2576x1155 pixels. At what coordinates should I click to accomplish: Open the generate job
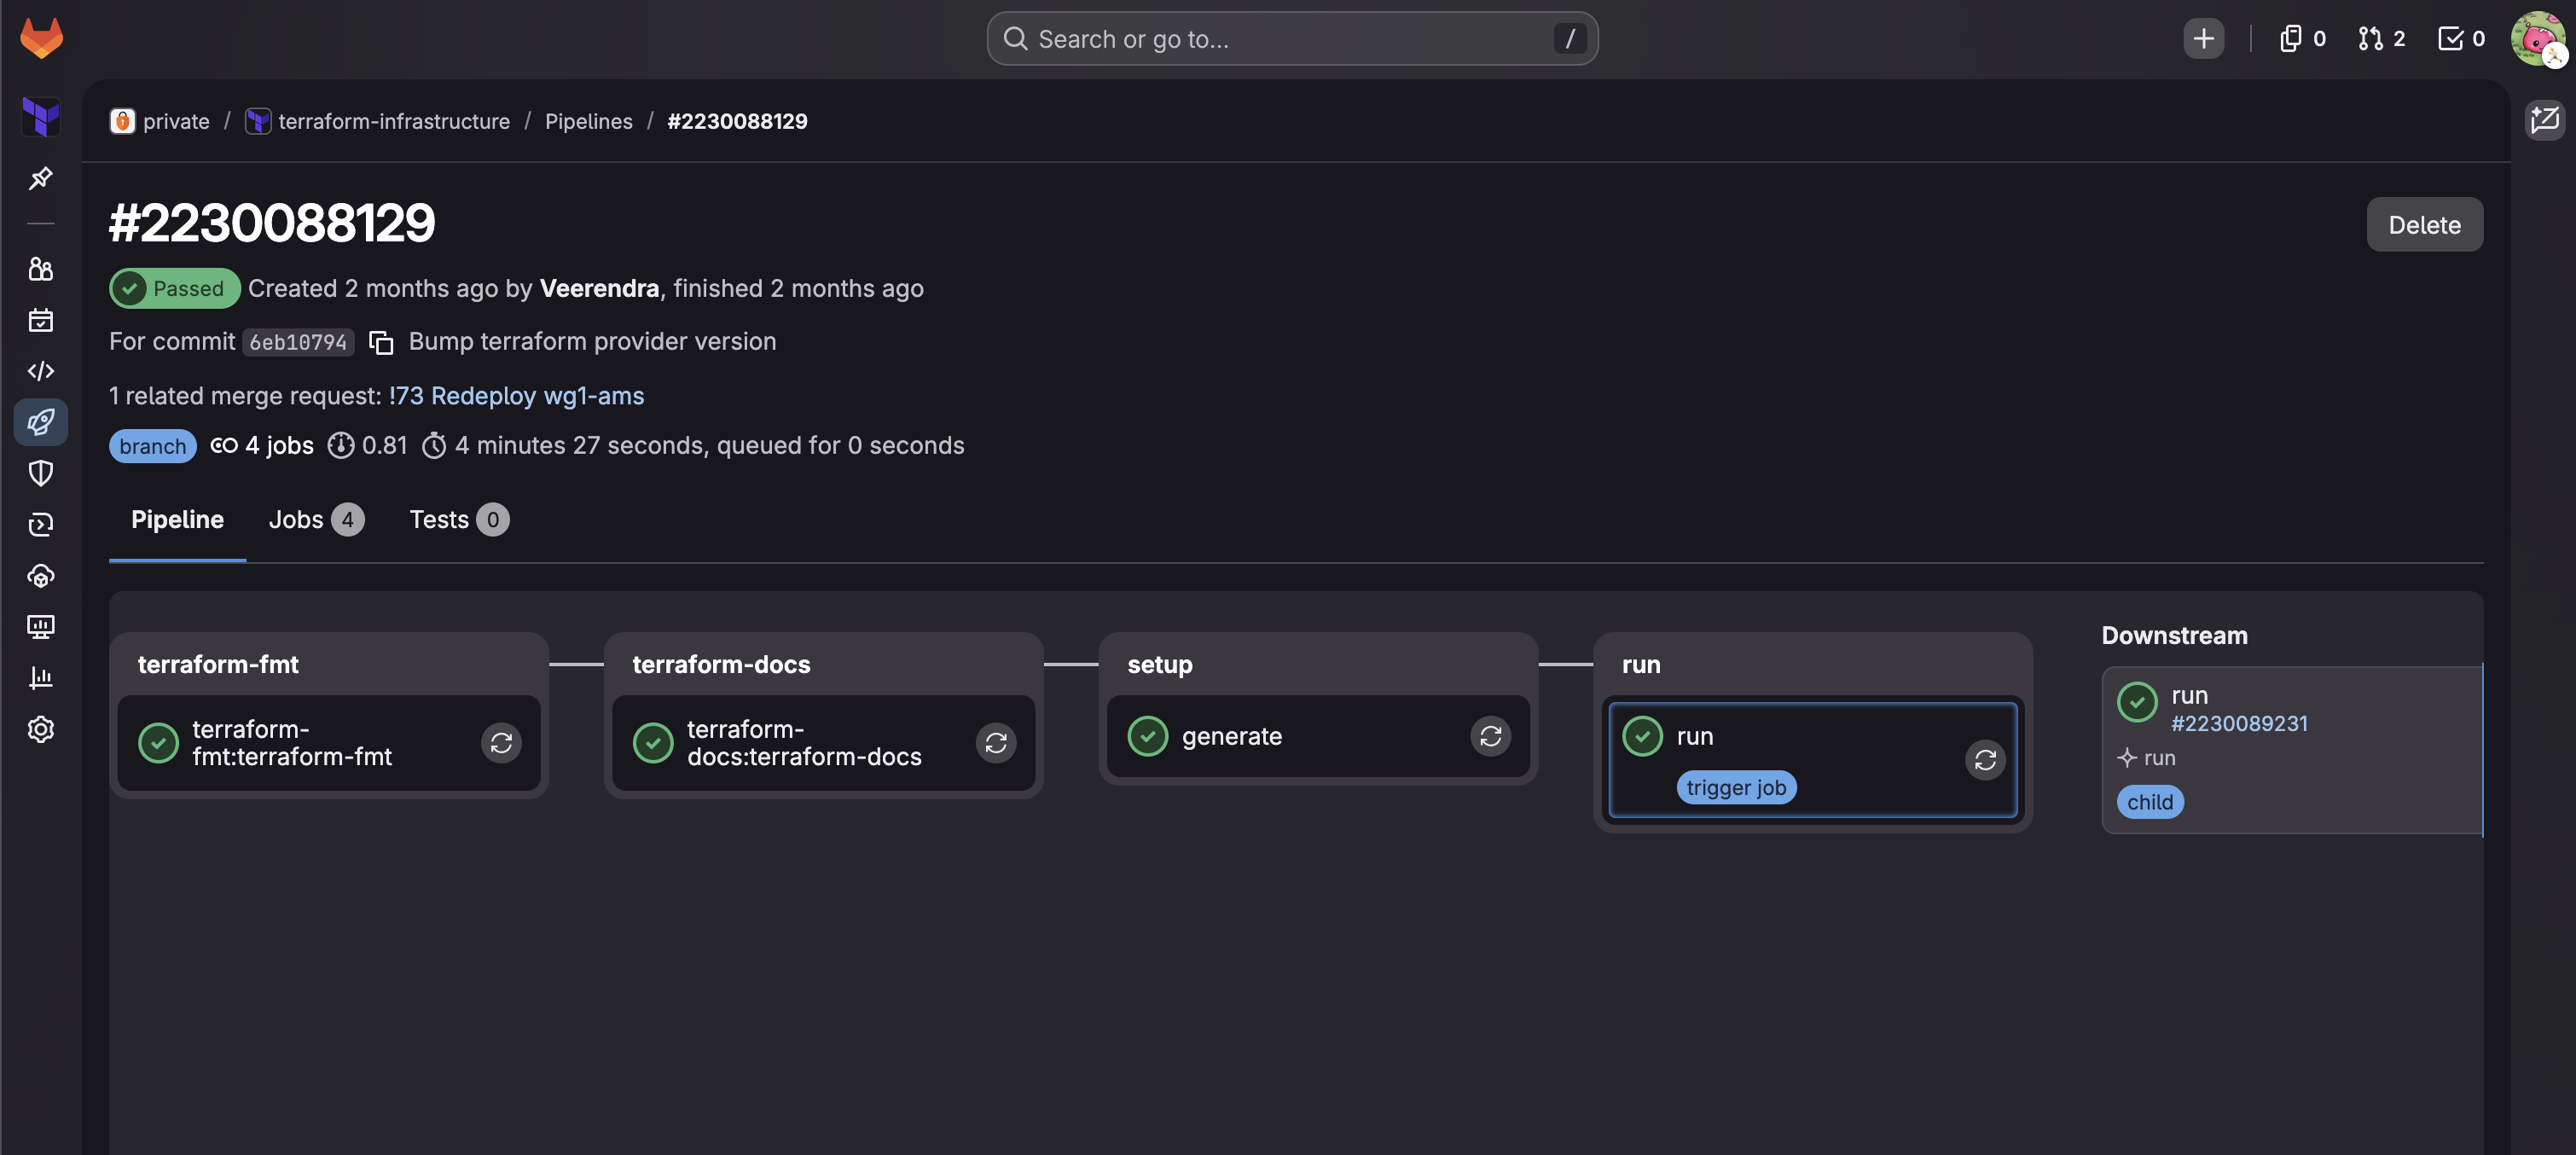click(x=1318, y=736)
